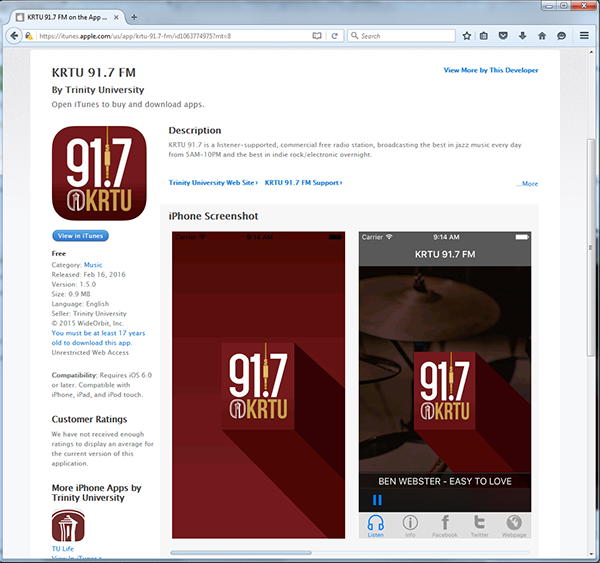Click the 'Size: 0.9 MB' text
Viewport: 600px width, 563px height.
click(x=71, y=294)
